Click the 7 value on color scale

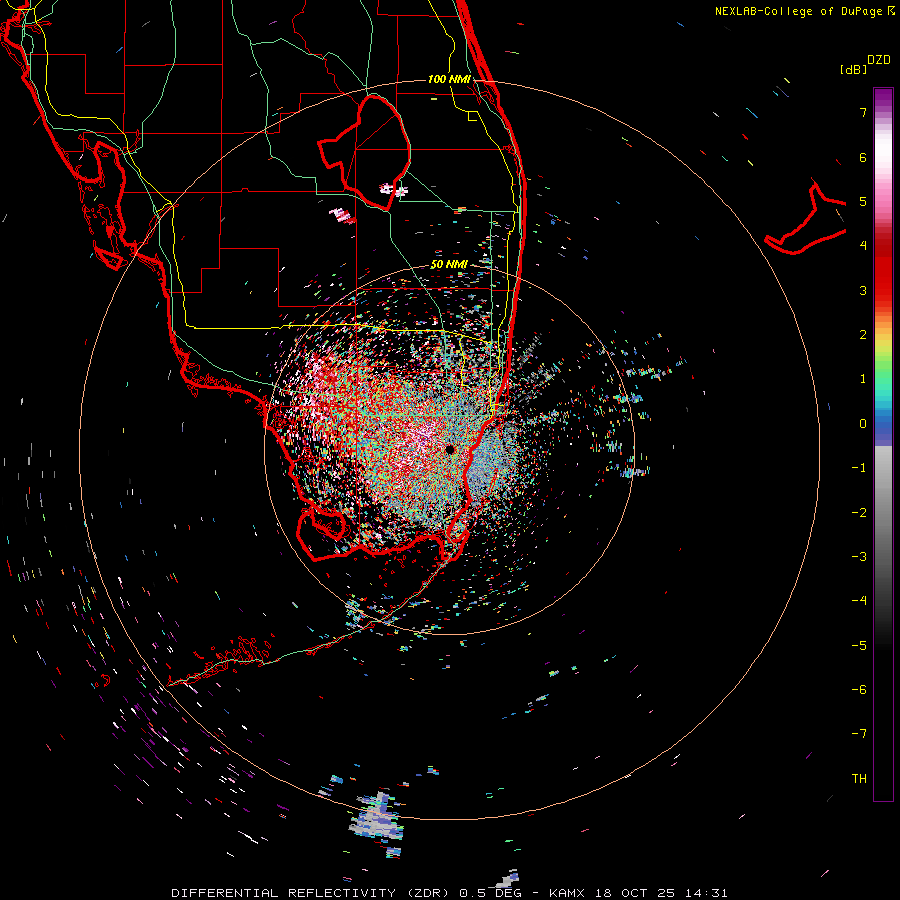tap(863, 112)
